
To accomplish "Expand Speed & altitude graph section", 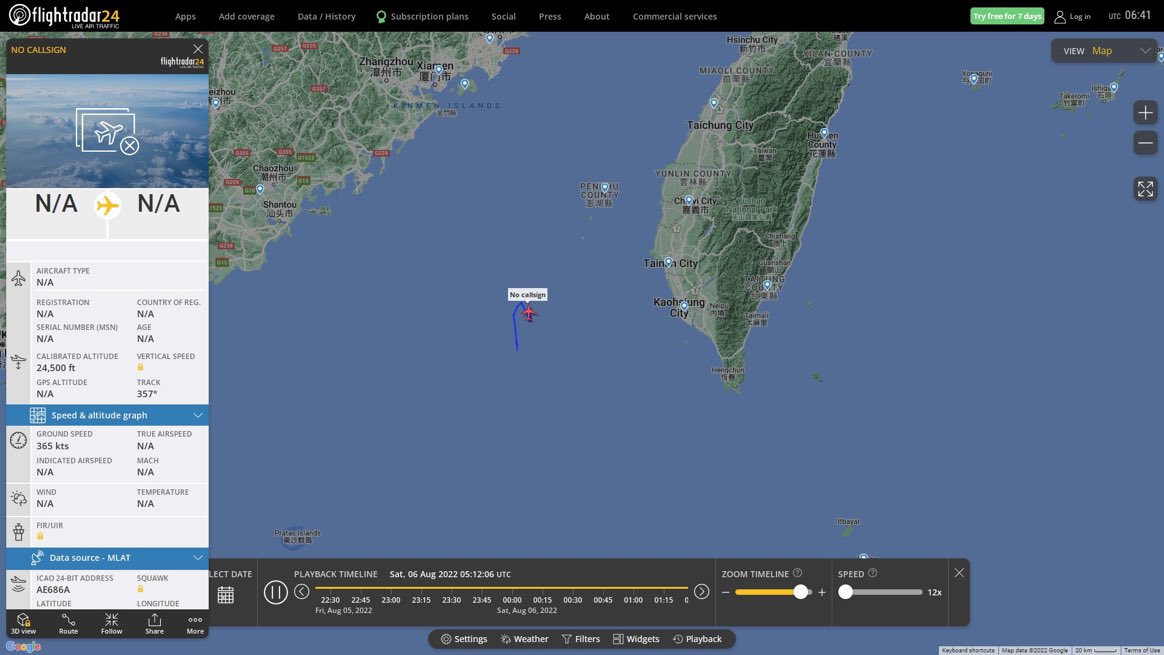I will (108, 415).
